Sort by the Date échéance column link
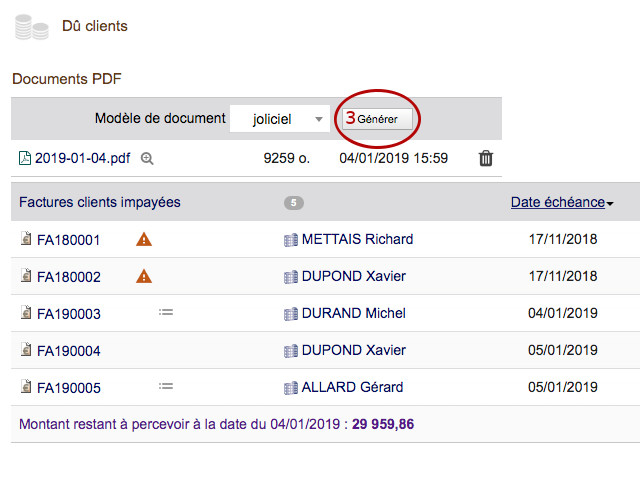 point(557,202)
